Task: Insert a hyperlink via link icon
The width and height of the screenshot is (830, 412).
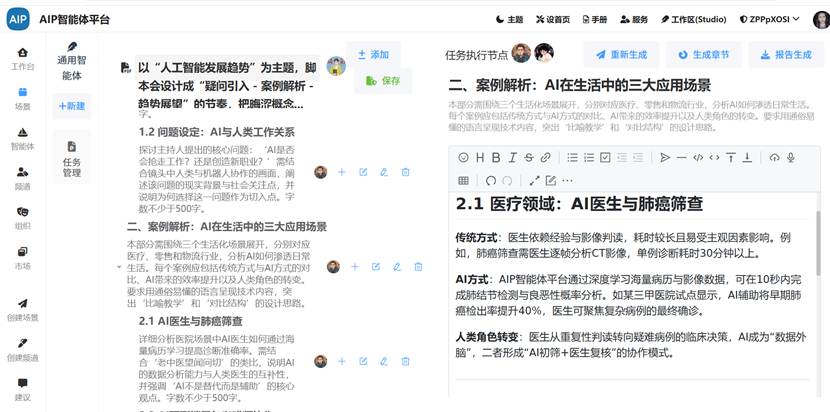Action: click(x=545, y=157)
